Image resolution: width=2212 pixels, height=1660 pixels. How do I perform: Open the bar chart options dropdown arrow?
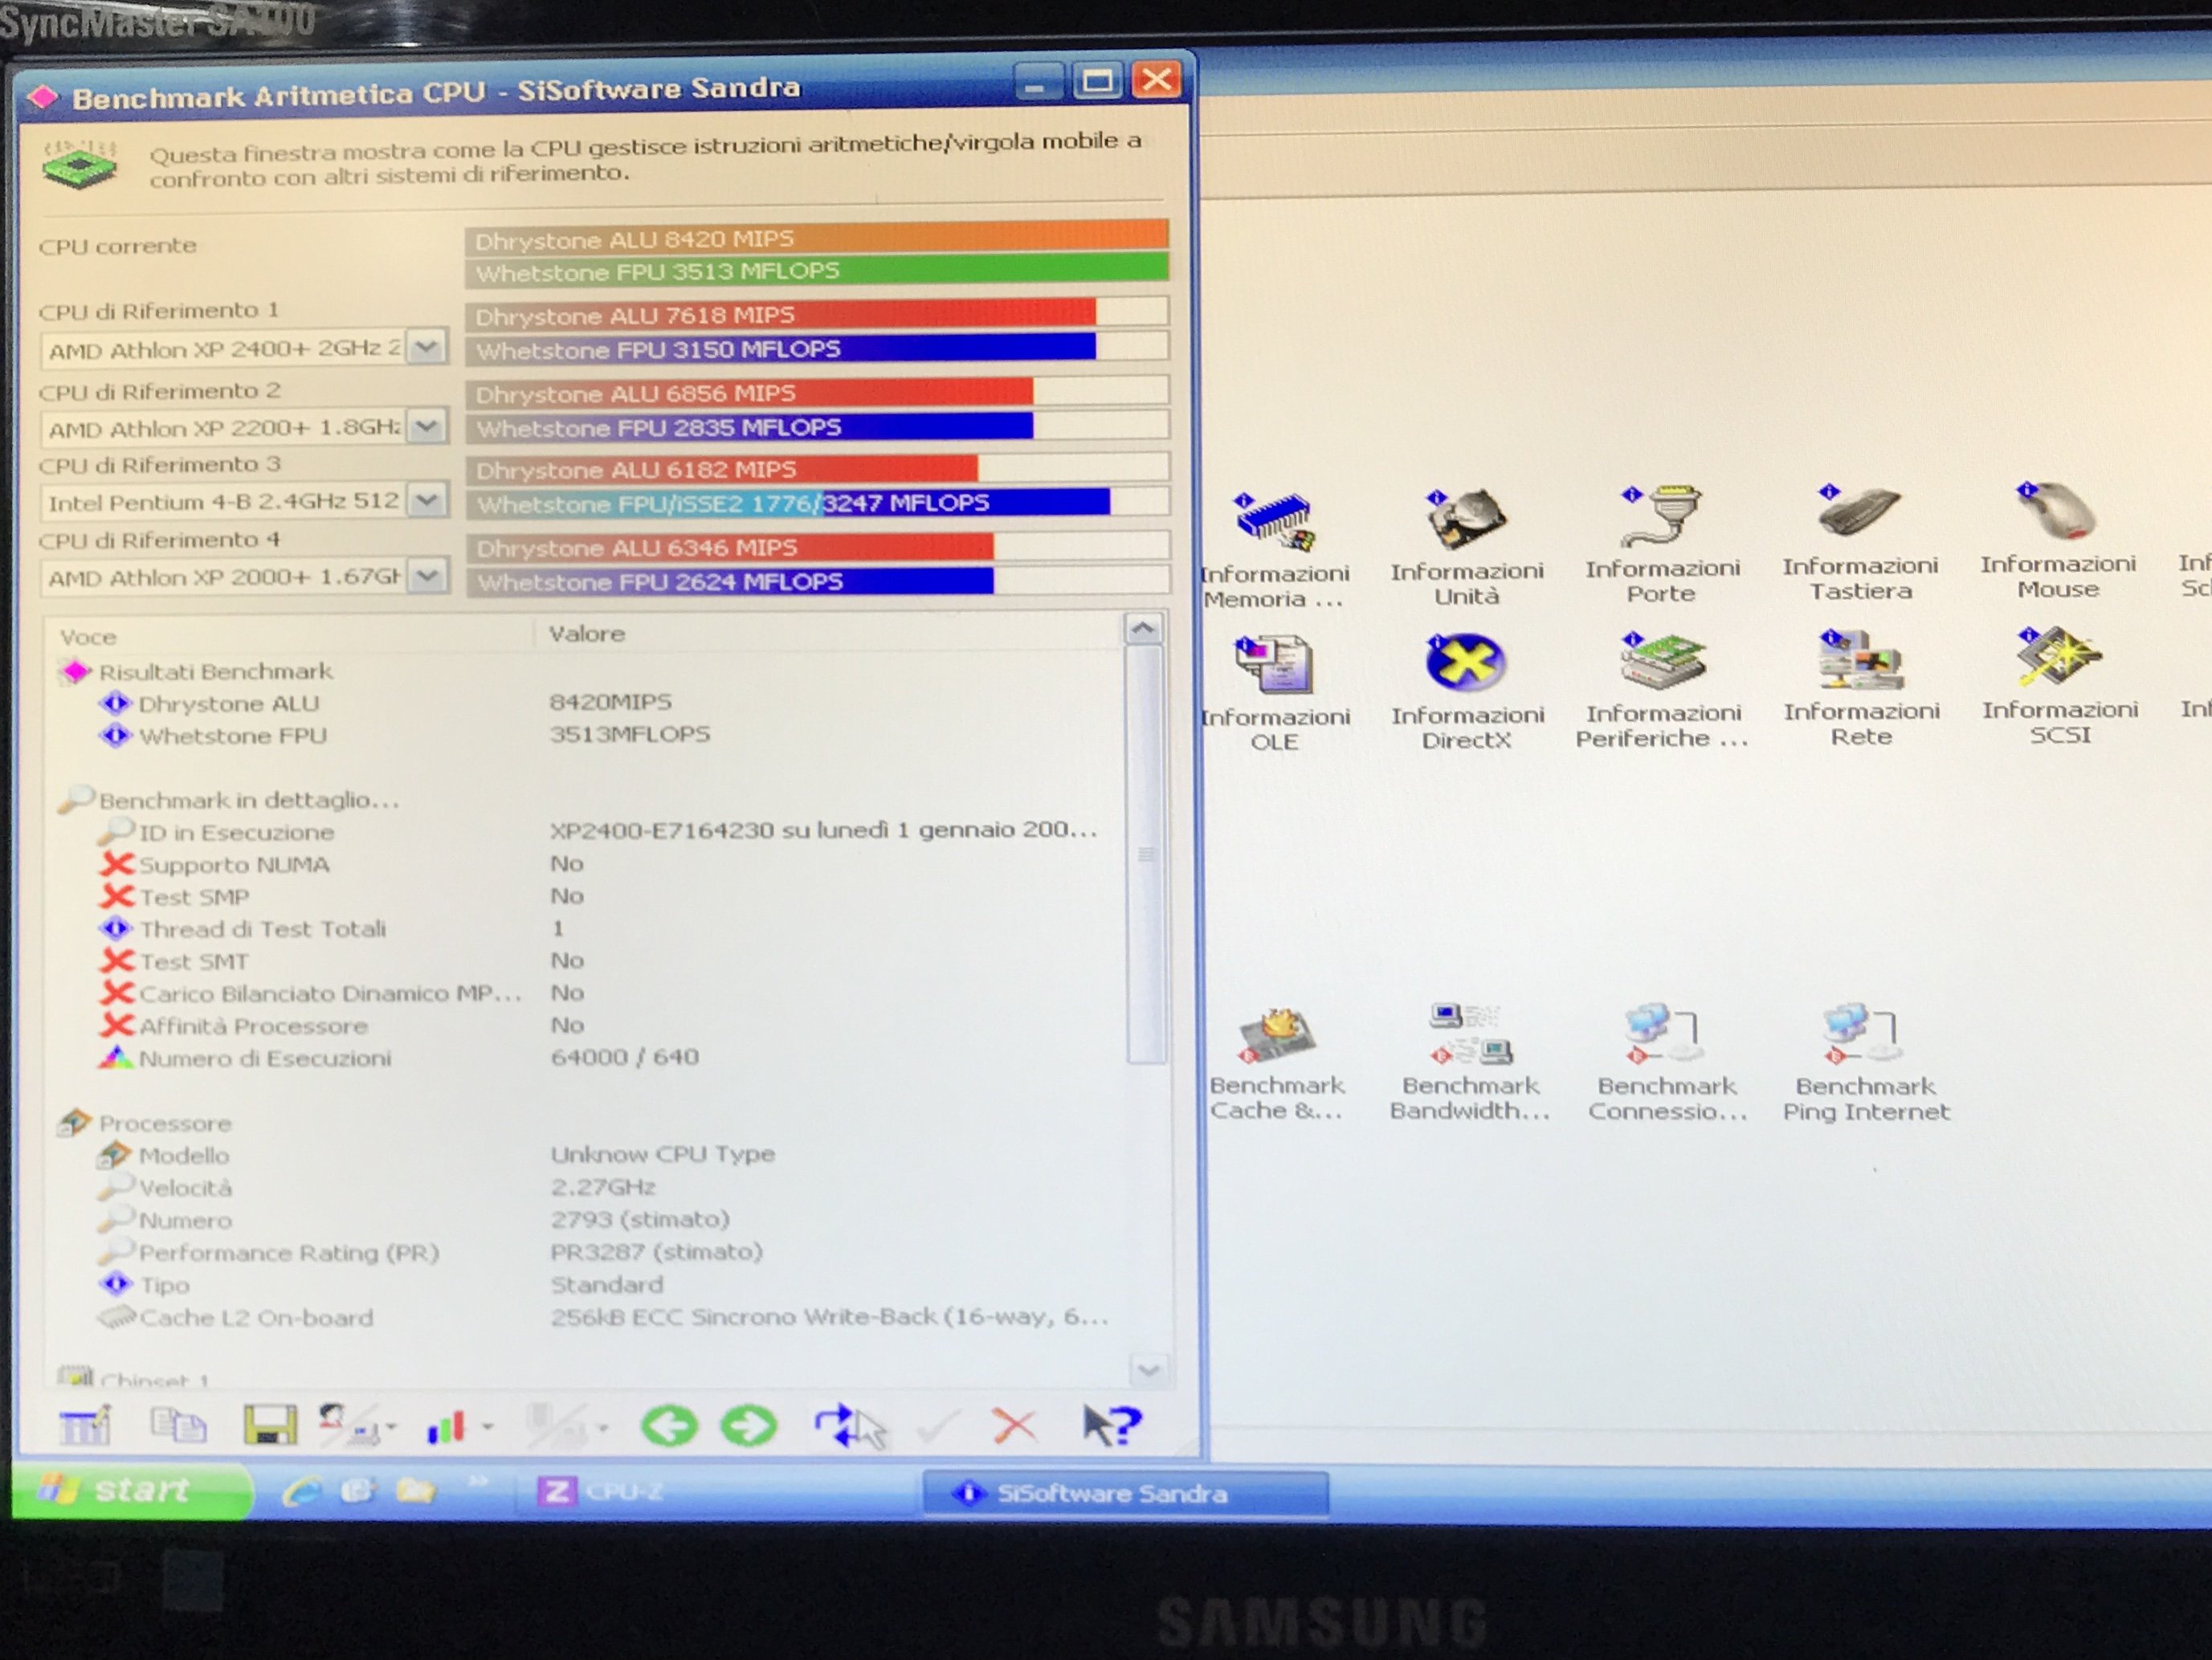click(488, 1427)
